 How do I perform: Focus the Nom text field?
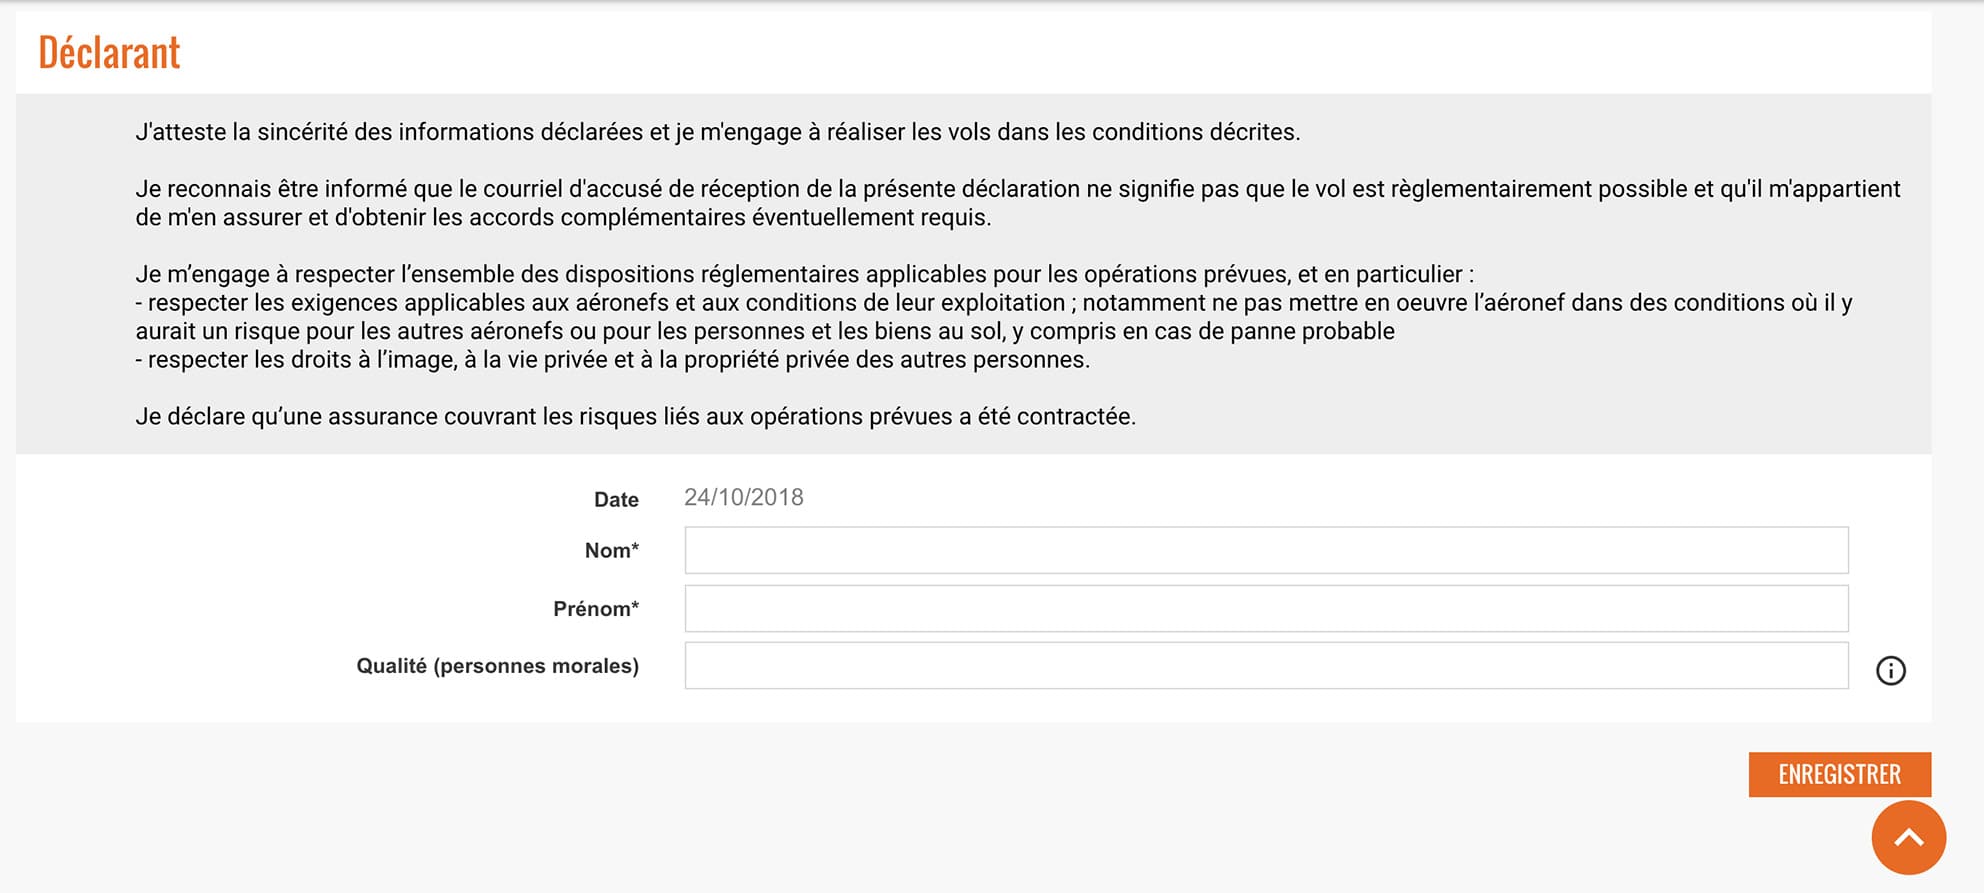point(1265,550)
